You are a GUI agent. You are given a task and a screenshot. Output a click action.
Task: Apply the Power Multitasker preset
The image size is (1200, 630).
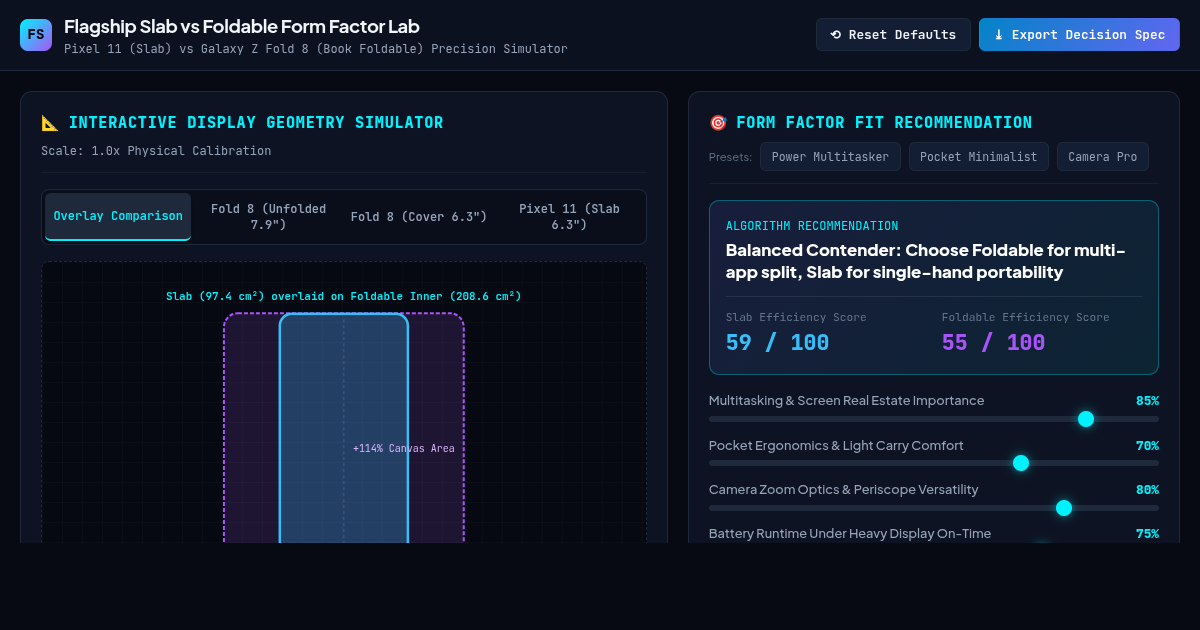coord(830,157)
